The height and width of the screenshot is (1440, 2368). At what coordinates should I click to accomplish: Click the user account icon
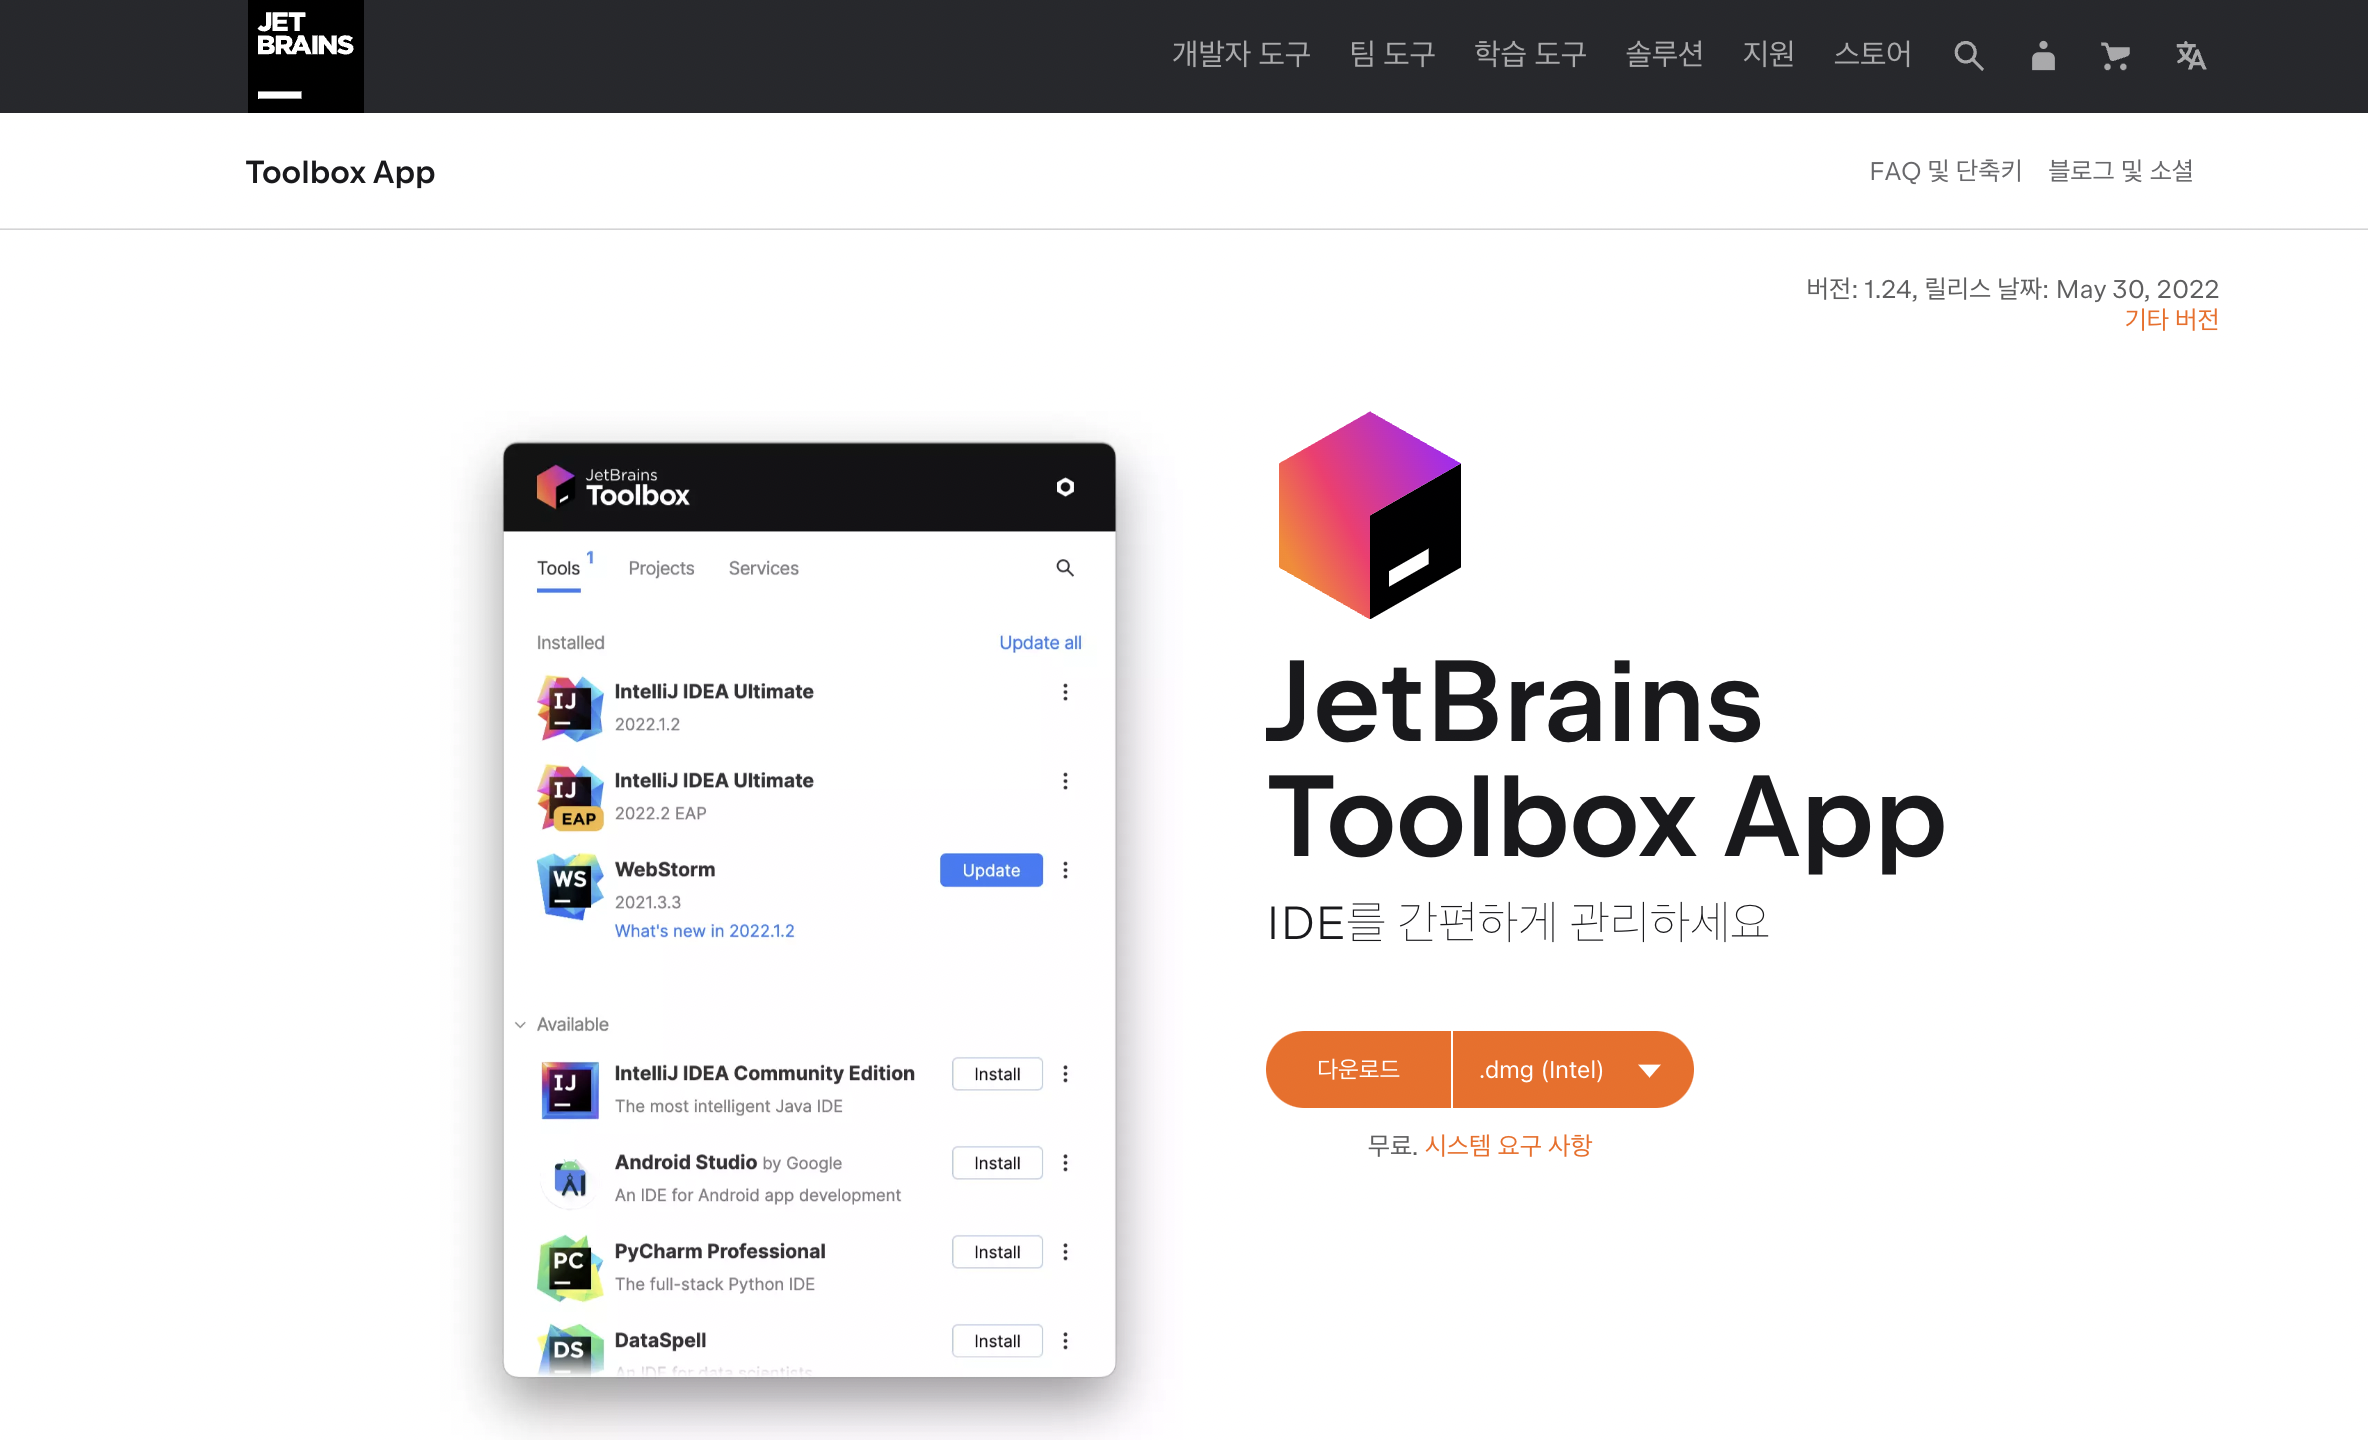pyautogui.click(x=2043, y=56)
